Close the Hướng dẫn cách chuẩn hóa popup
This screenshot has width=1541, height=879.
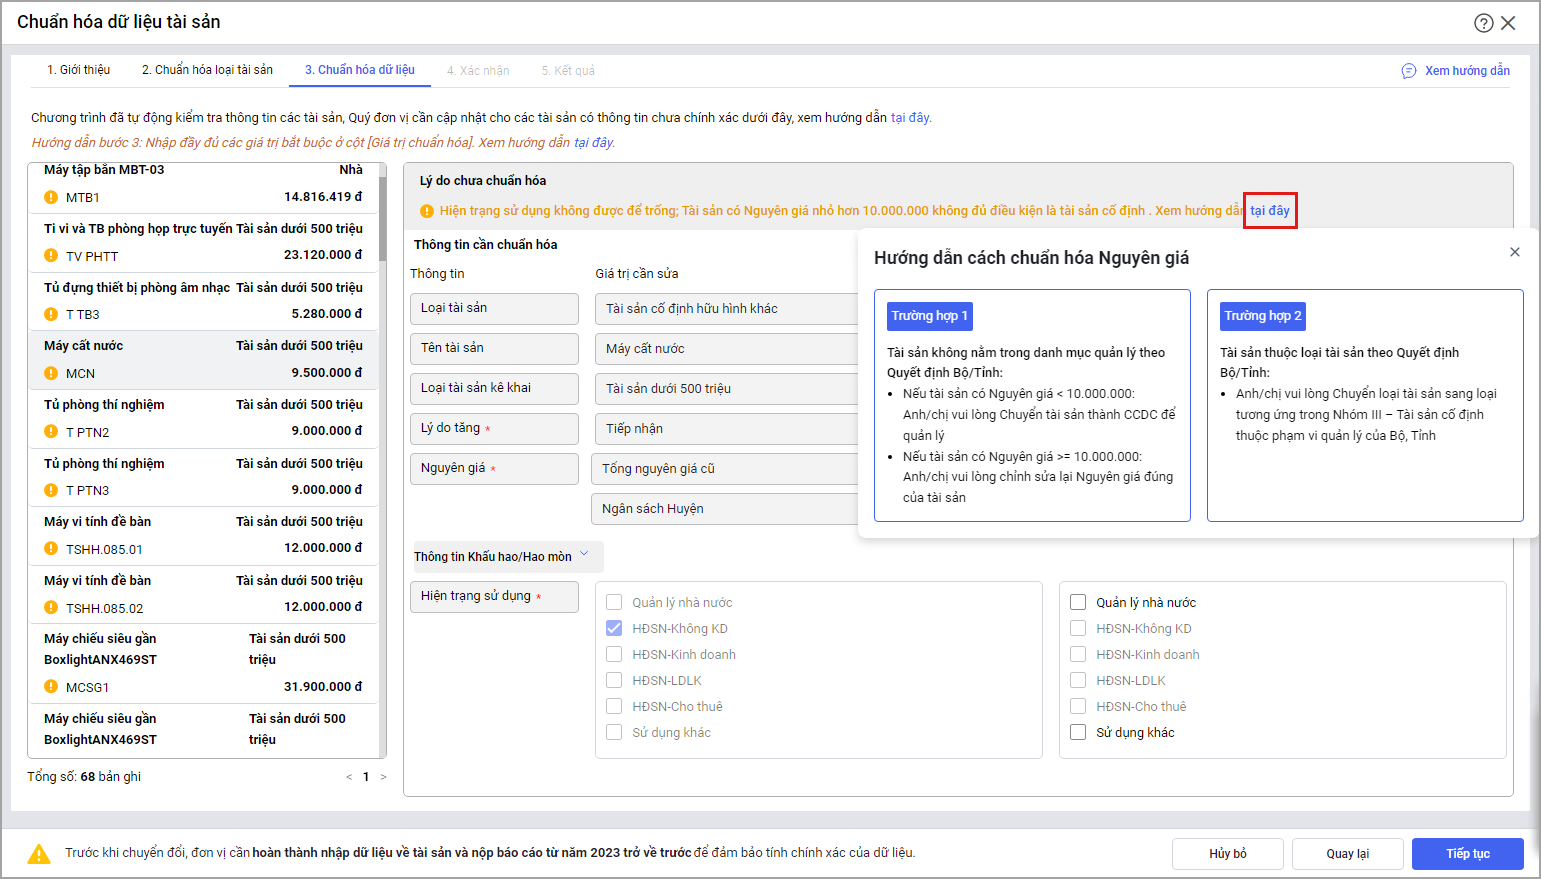pos(1515,252)
